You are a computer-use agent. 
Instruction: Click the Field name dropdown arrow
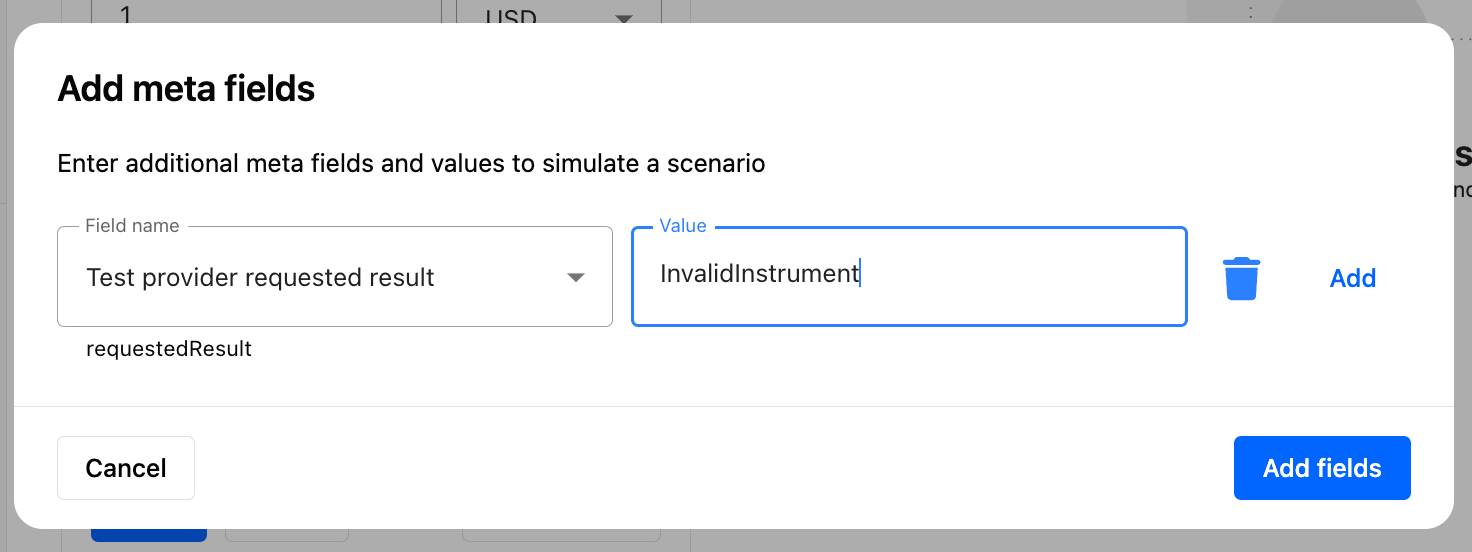click(576, 277)
